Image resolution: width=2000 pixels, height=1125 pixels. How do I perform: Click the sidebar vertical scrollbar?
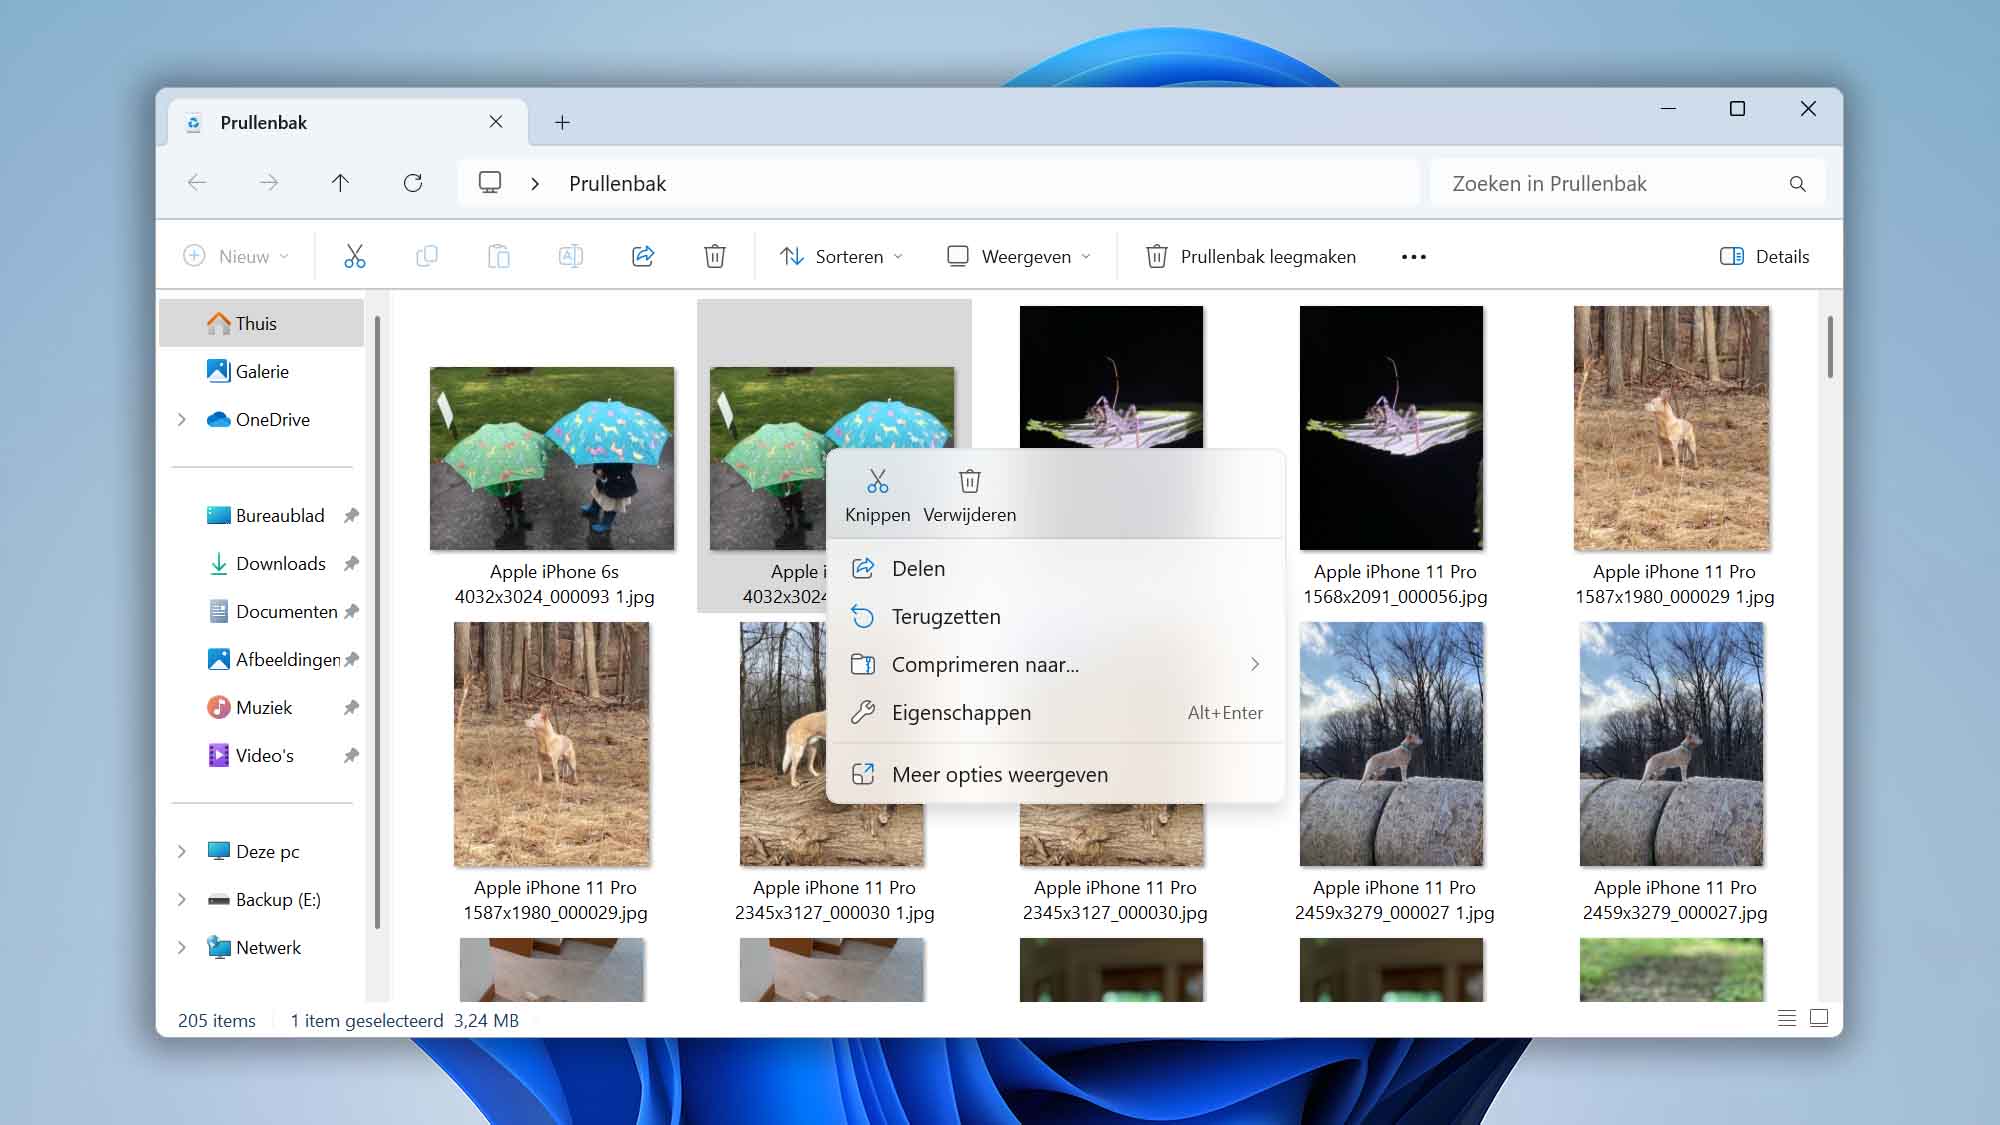[377, 622]
